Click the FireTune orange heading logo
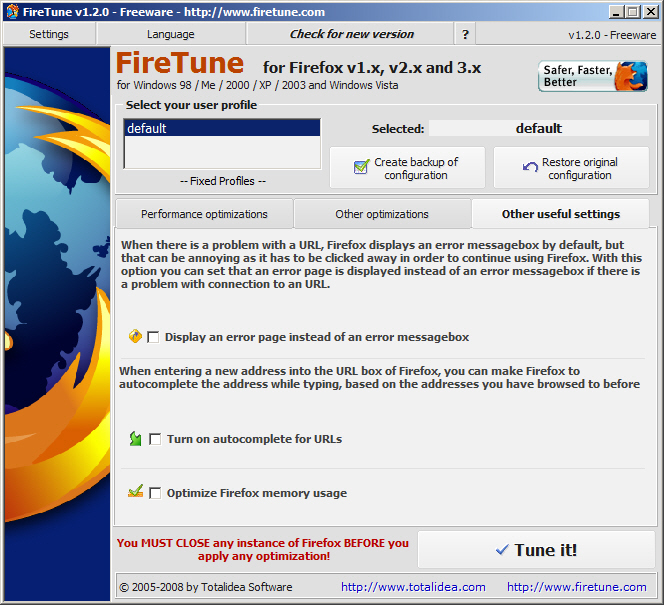The image size is (664, 605). pos(180,63)
